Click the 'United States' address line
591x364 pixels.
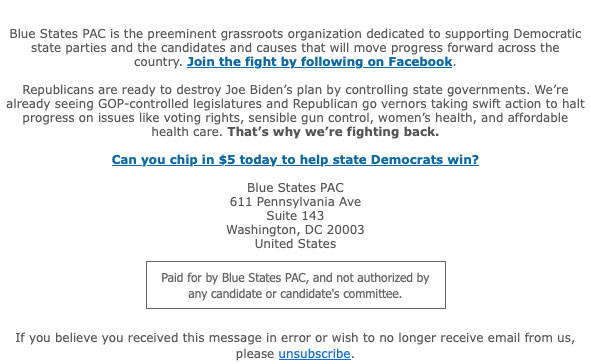[x=295, y=244]
